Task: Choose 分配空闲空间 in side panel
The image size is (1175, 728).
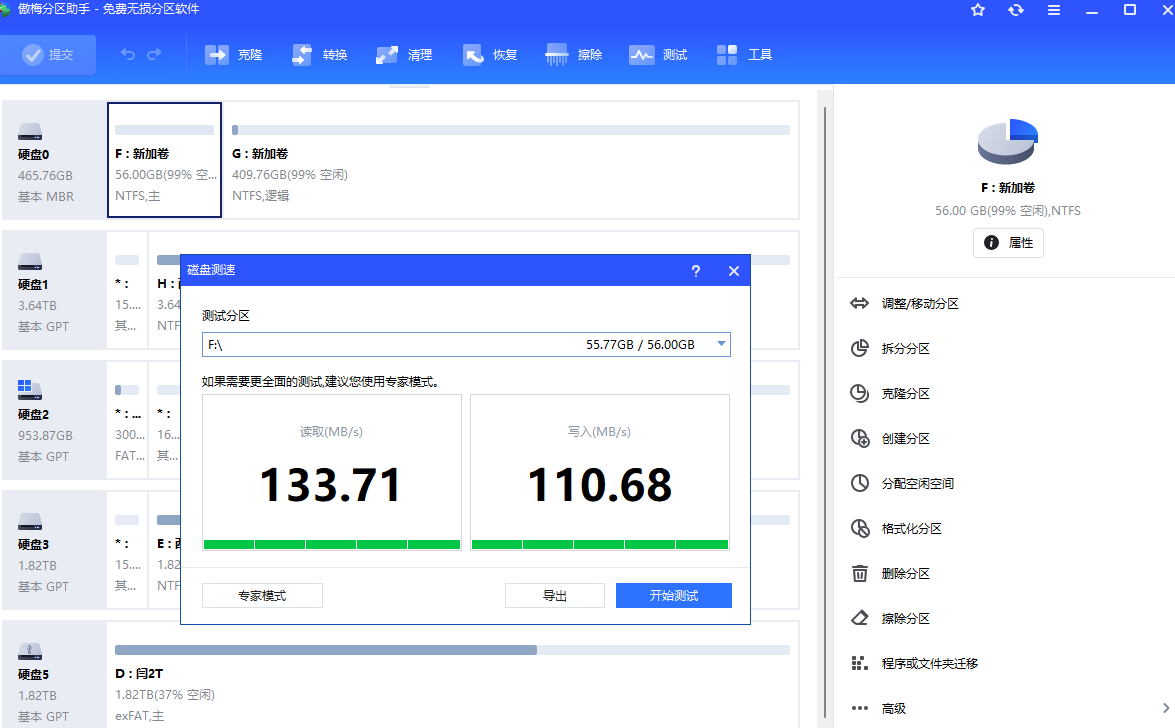Action: click(x=902, y=484)
